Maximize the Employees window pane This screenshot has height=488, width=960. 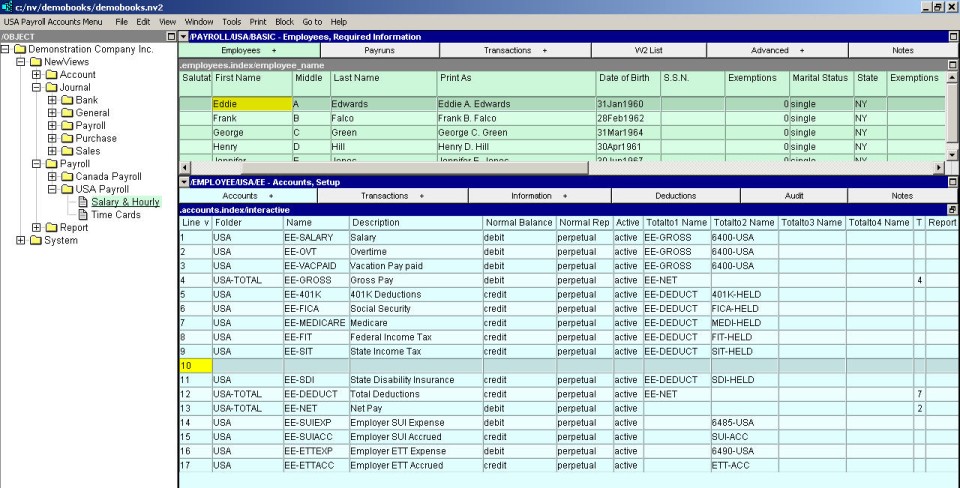pyautogui.click(x=952, y=36)
